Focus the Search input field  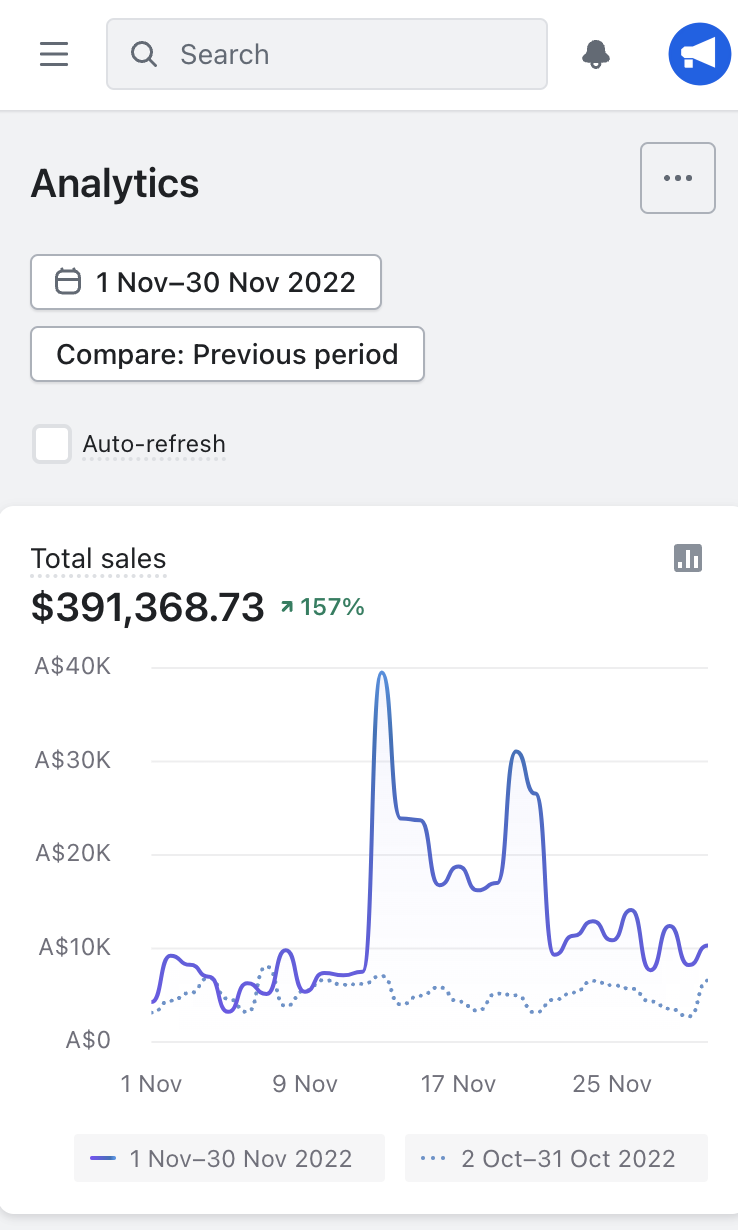(x=350, y=54)
